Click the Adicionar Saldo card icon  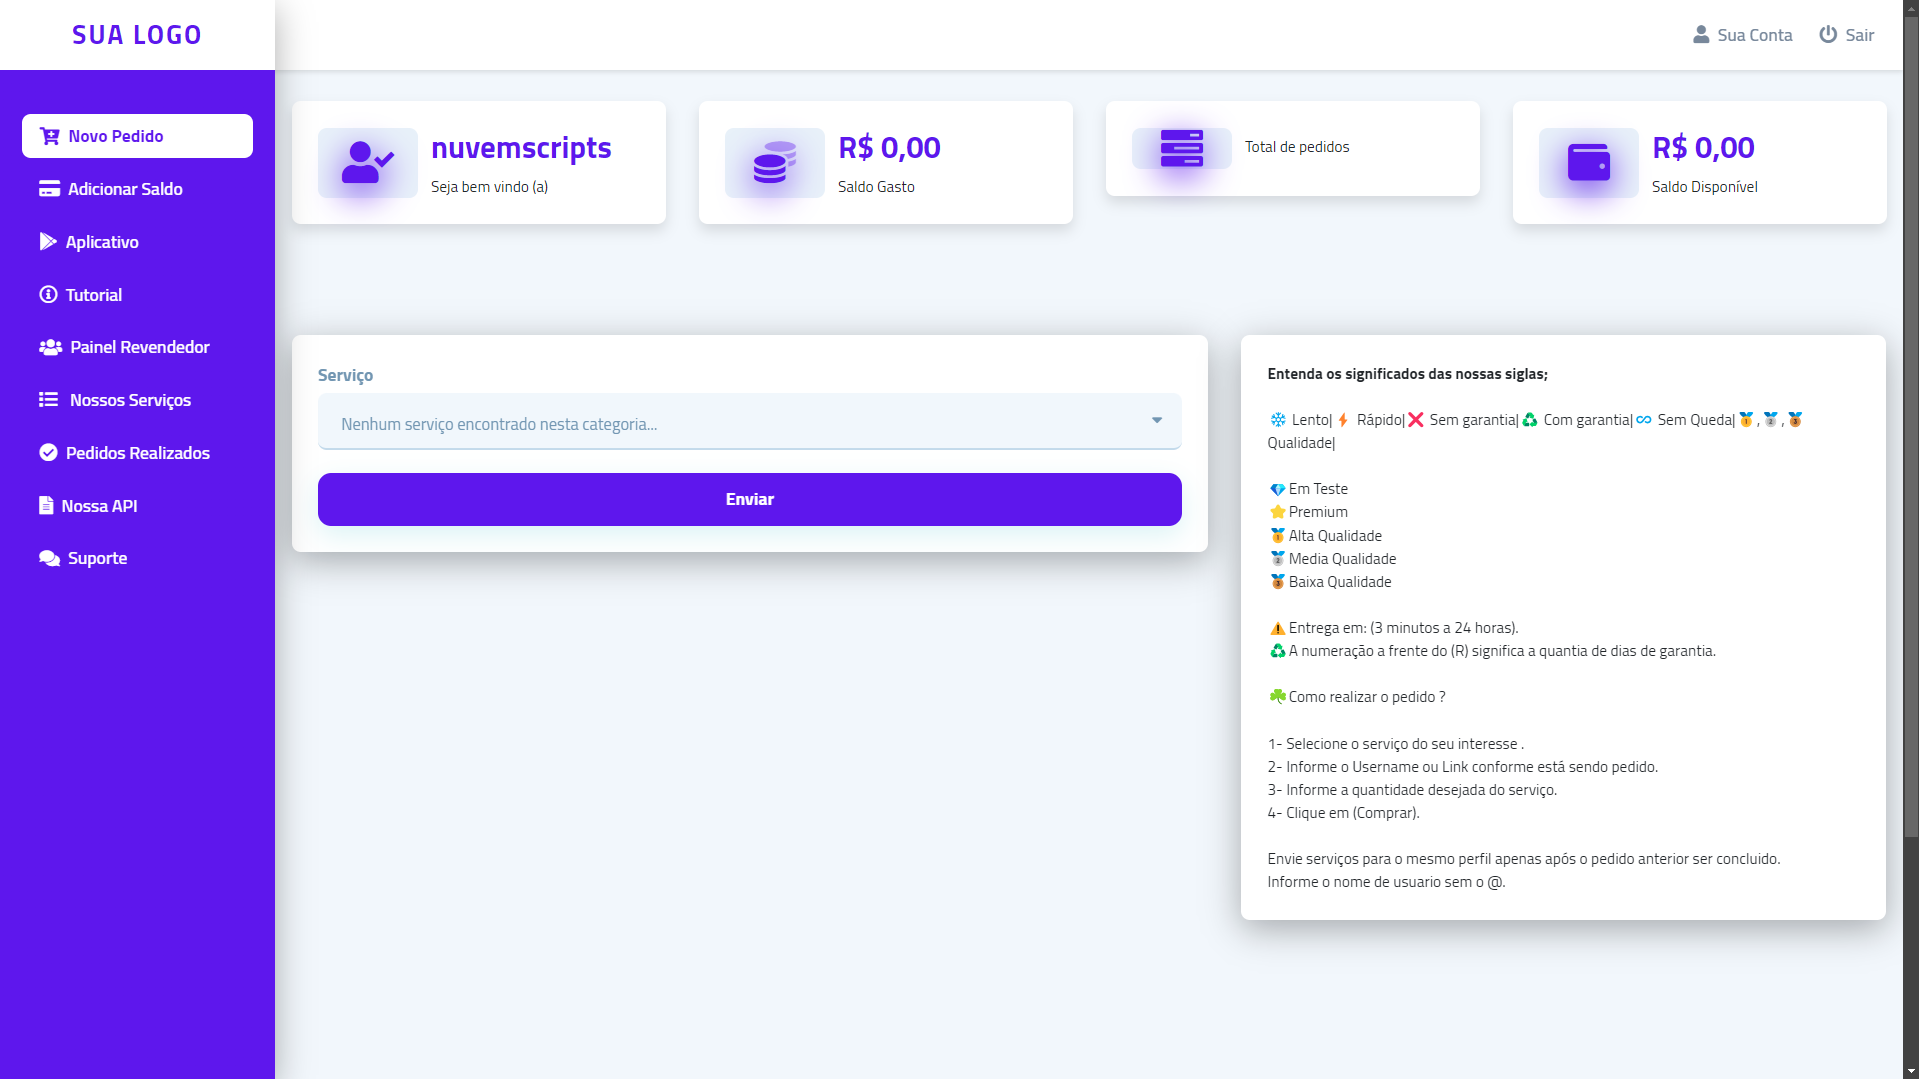[48, 188]
